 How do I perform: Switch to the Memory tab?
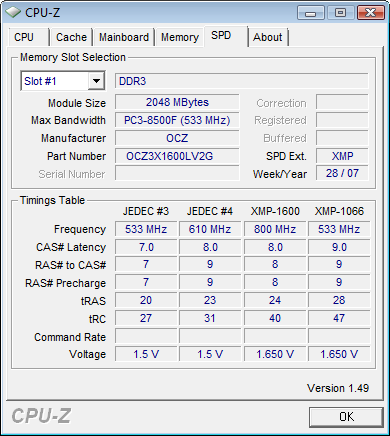pyautogui.click(x=180, y=37)
